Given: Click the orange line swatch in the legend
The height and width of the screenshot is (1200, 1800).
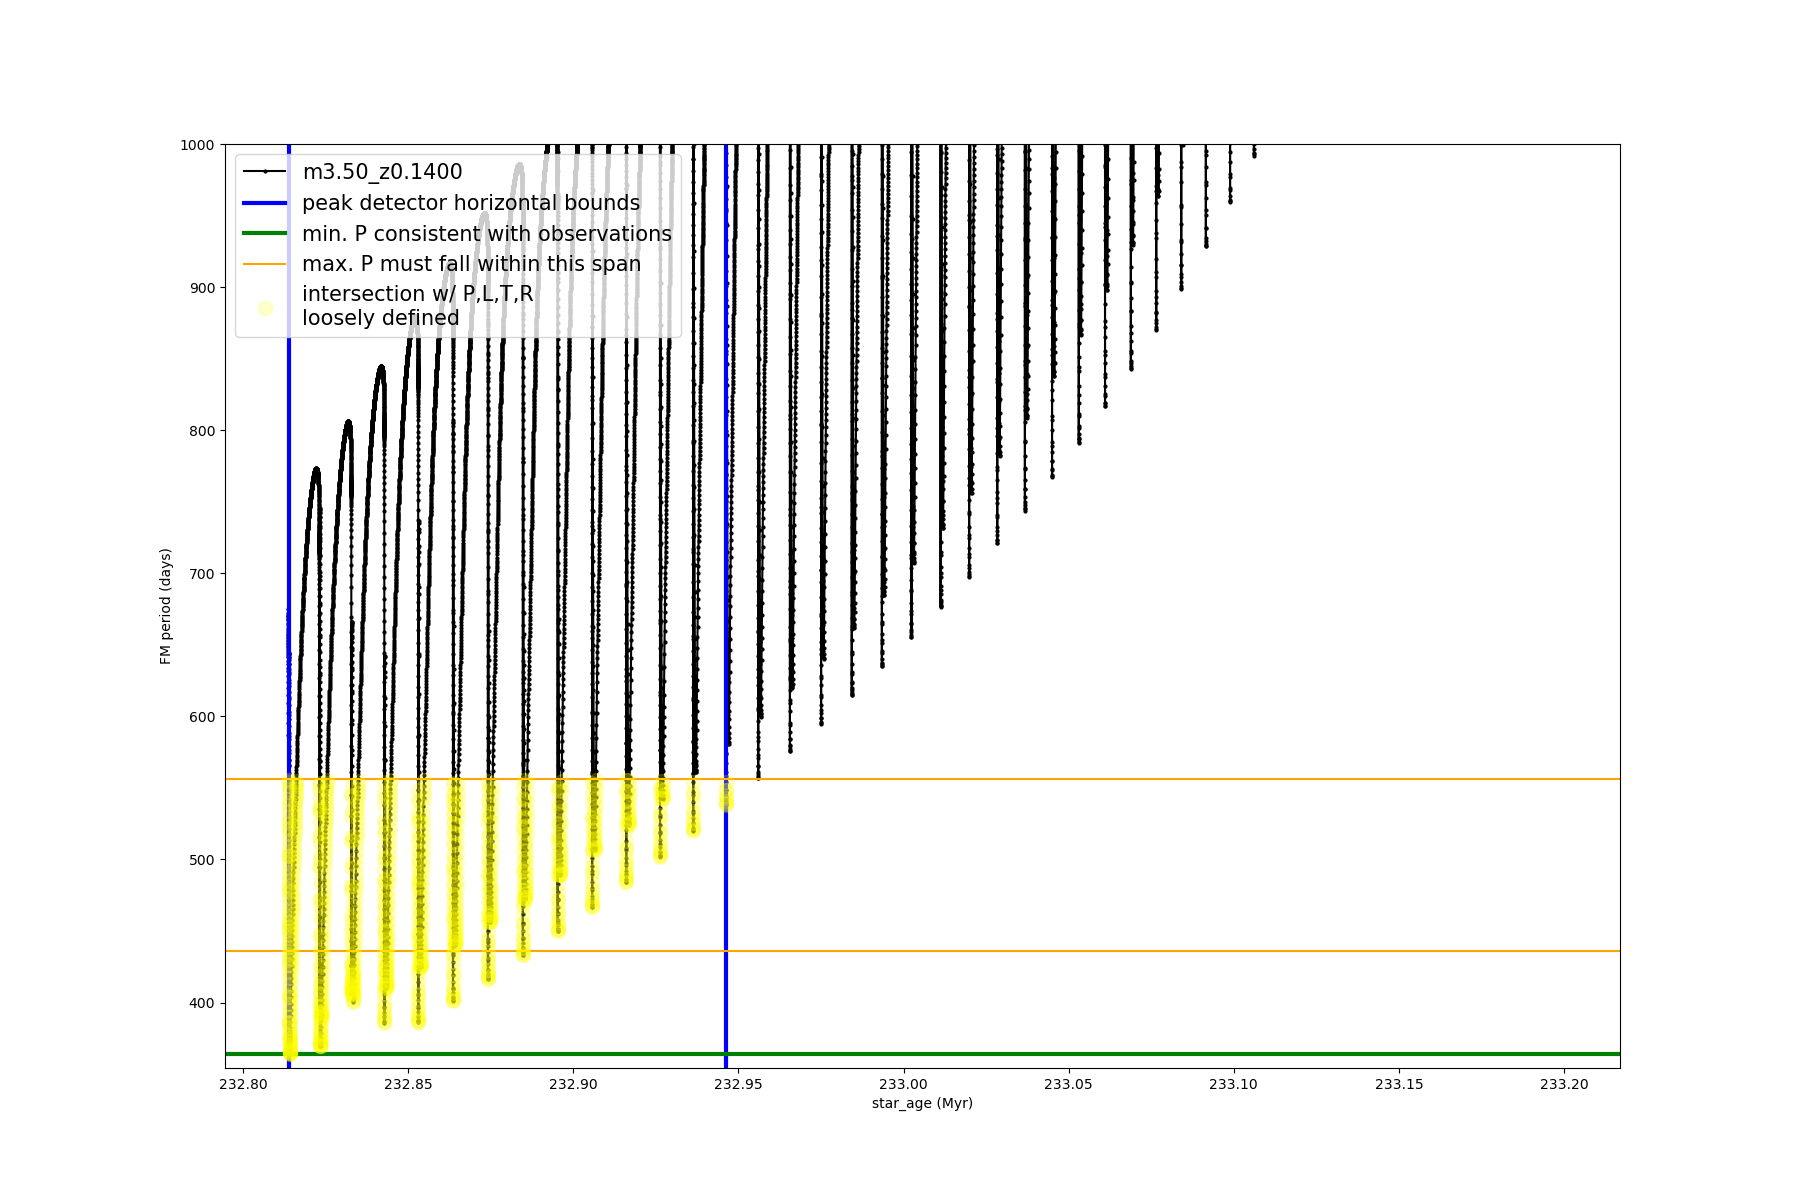Looking at the screenshot, I should point(265,264).
